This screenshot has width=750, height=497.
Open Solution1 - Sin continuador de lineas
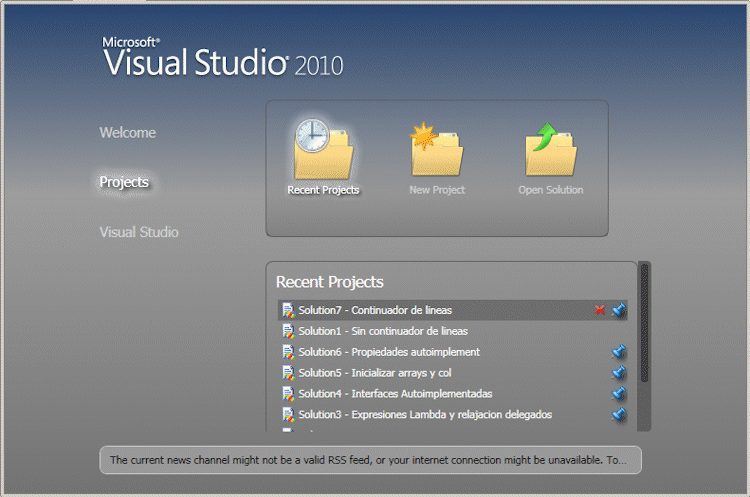click(383, 331)
